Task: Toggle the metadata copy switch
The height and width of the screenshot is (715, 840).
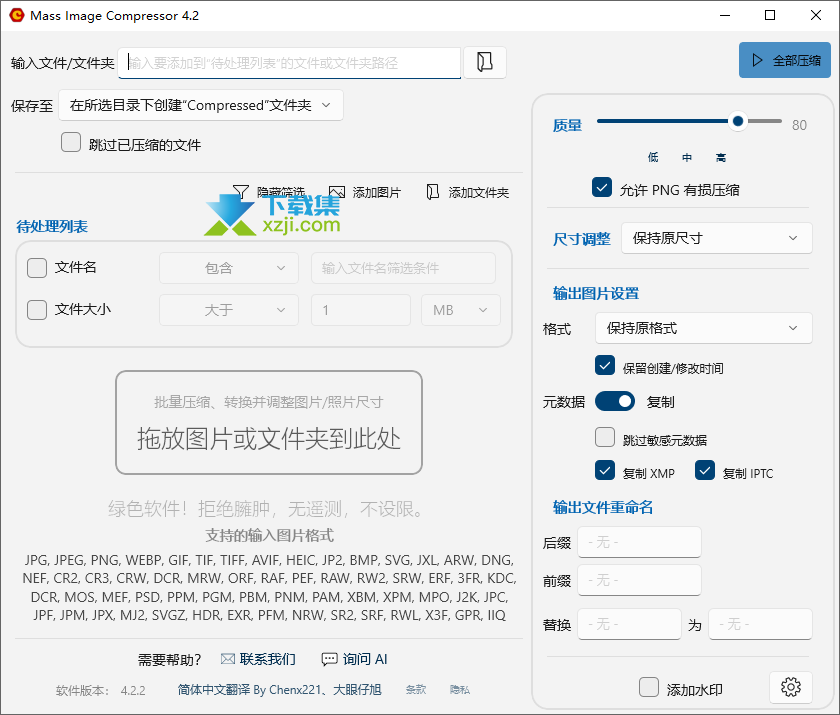Action: tap(615, 401)
